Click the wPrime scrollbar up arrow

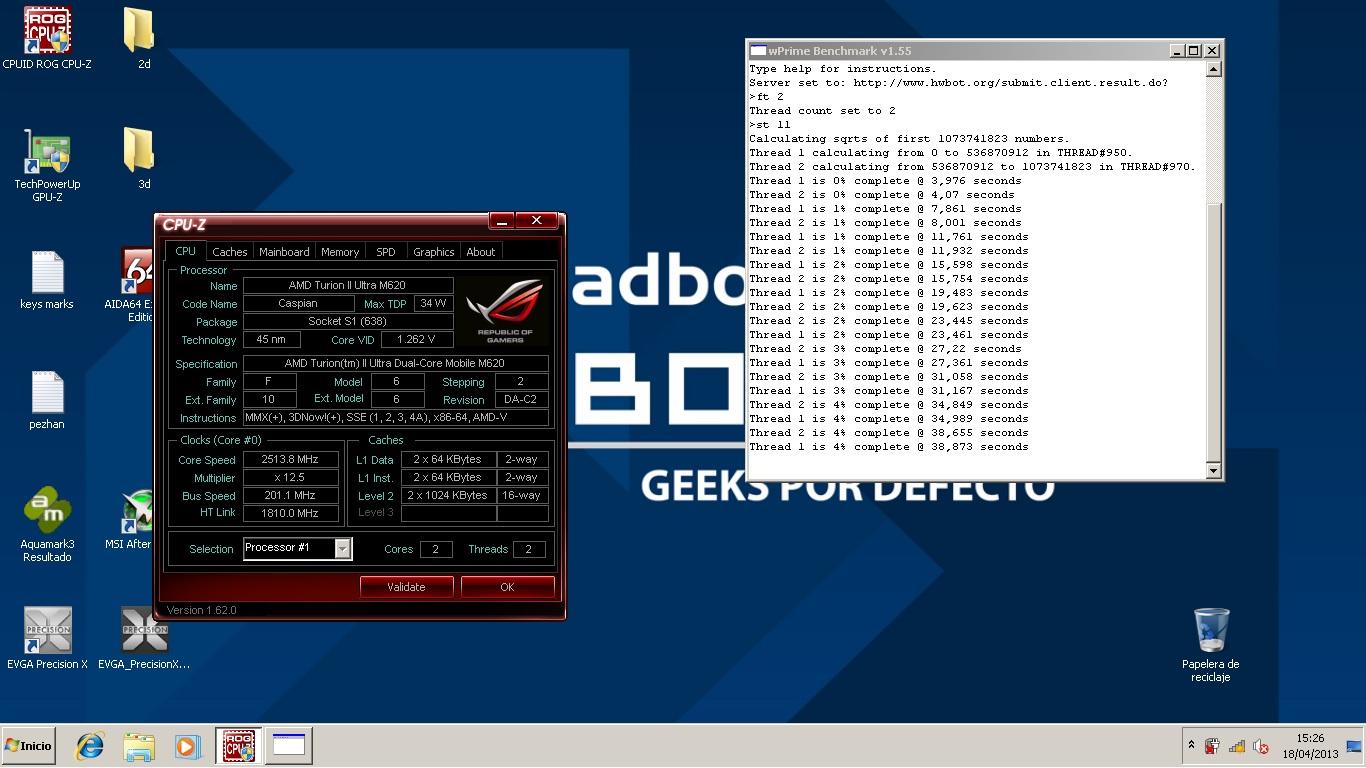point(1213,70)
